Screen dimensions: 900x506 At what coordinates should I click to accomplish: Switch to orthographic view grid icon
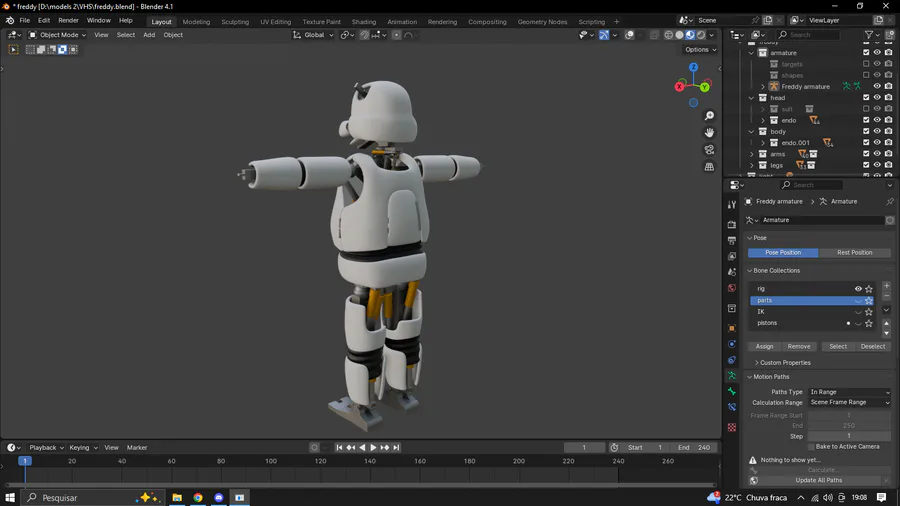point(709,167)
